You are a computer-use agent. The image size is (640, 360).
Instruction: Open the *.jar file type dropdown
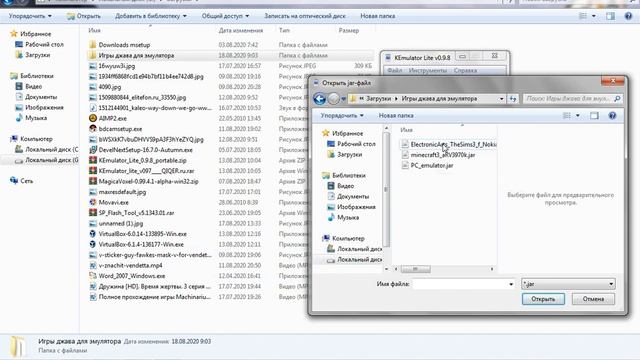click(568, 284)
